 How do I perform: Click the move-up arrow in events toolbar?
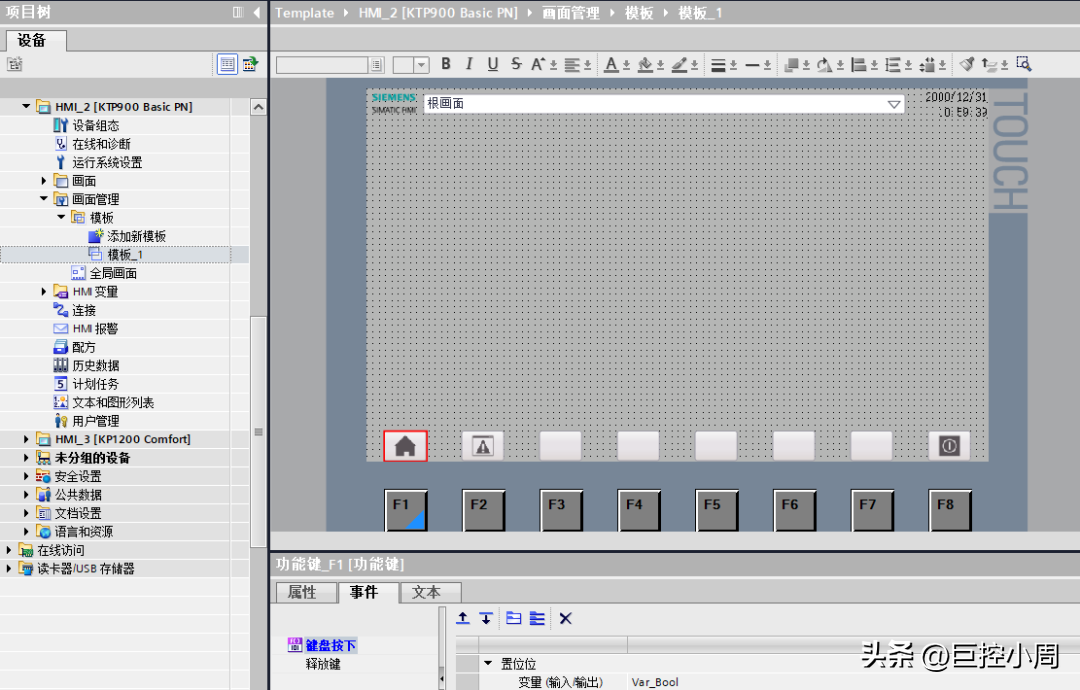pos(463,619)
